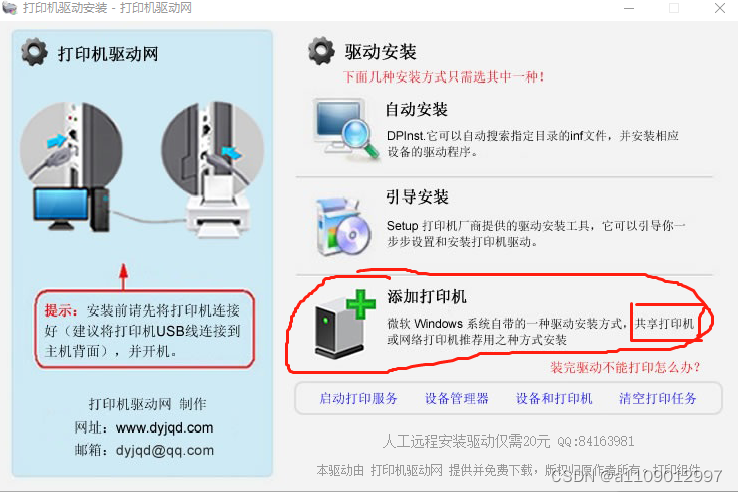Open 设备和打印机 link
The image size is (738, 492).
[x=554, y=398]
